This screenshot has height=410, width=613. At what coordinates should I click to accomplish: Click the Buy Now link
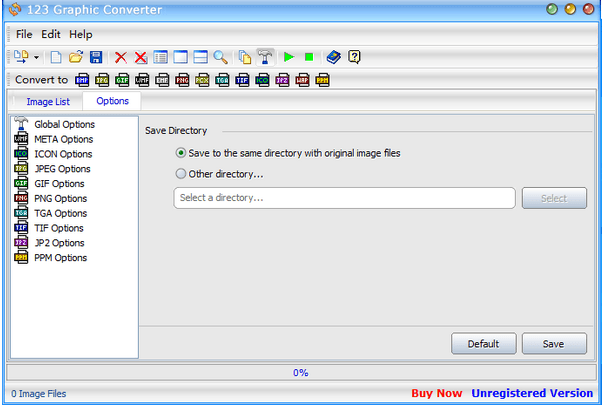click(x=437, y=393)
